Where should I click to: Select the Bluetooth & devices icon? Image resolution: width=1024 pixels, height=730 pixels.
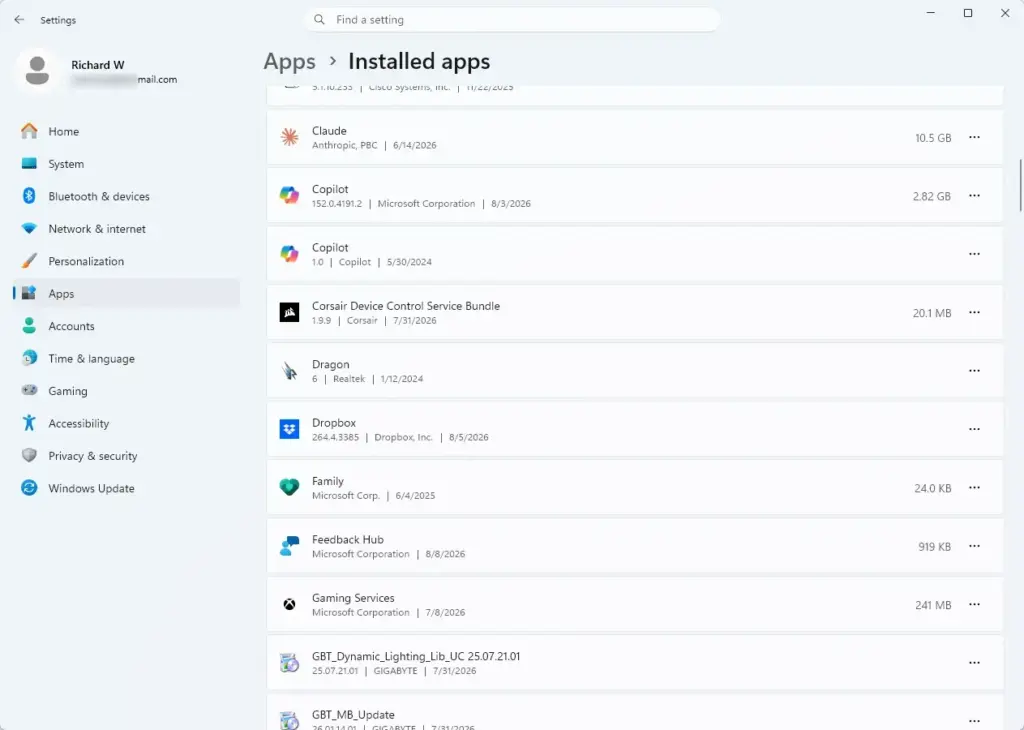point(29,196)
